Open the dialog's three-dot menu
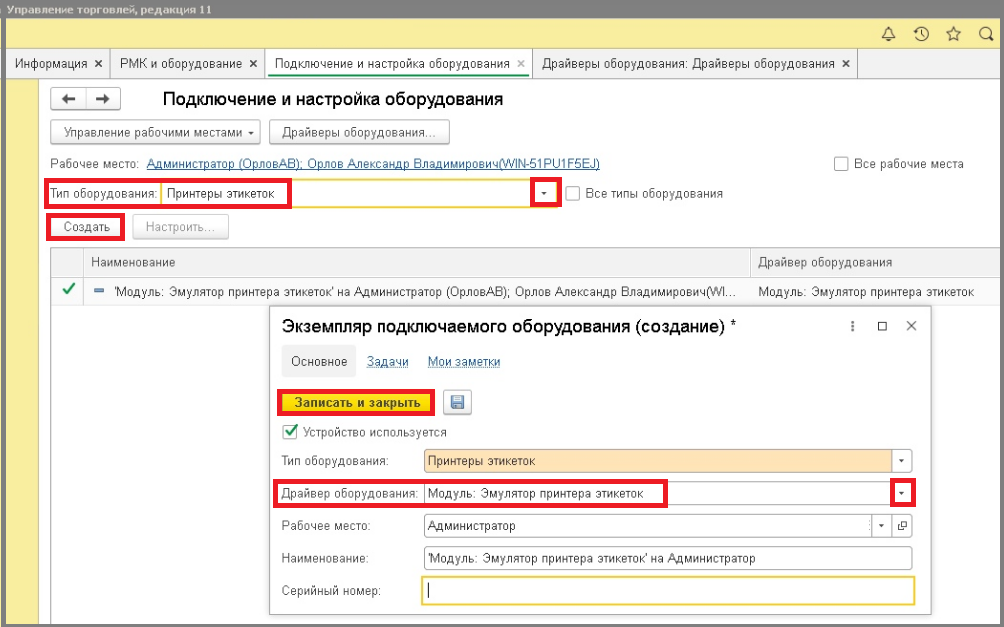This screenshot has height=627, width=1004. pos(852,326)
